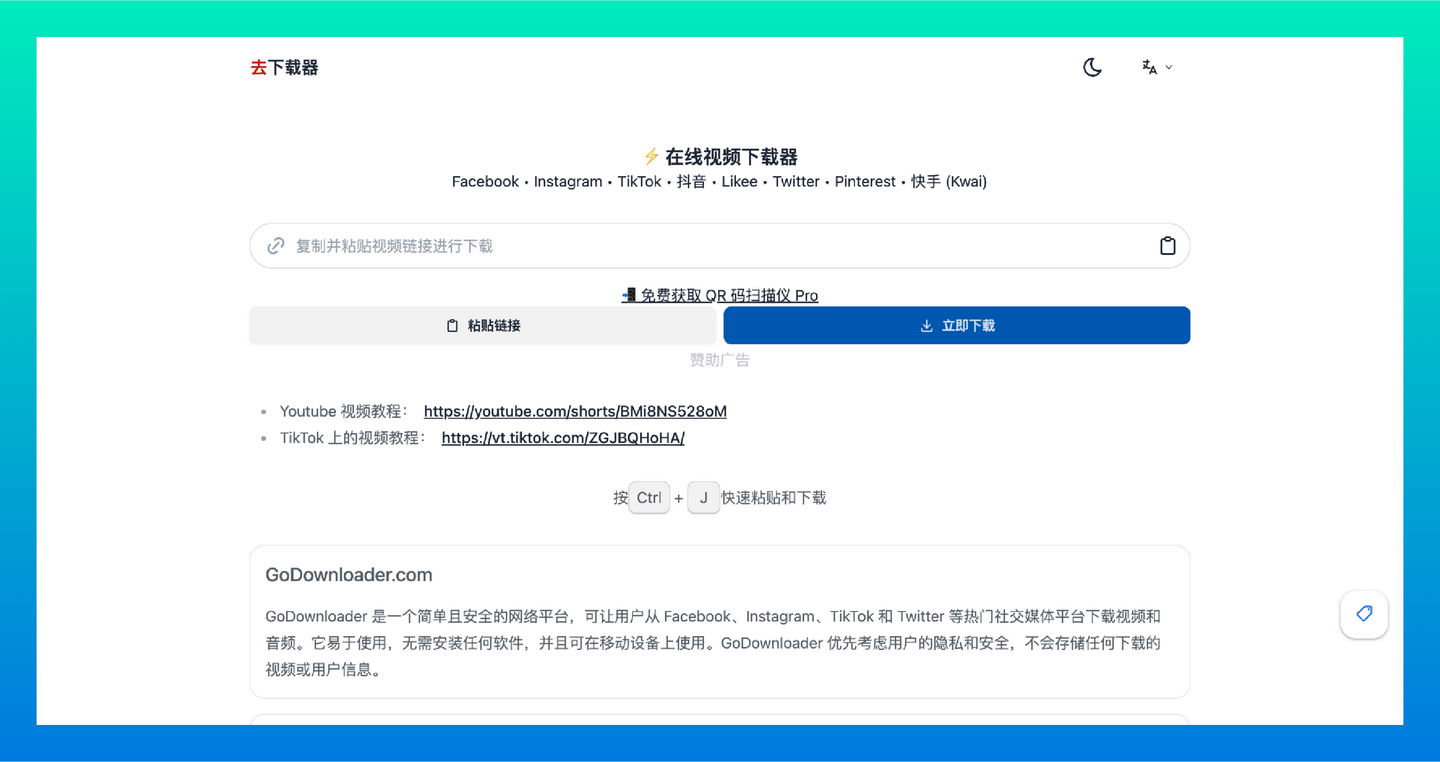Click the download arrow icon on 立即下载
1440x762 pixels.
(x=926, y=325)
